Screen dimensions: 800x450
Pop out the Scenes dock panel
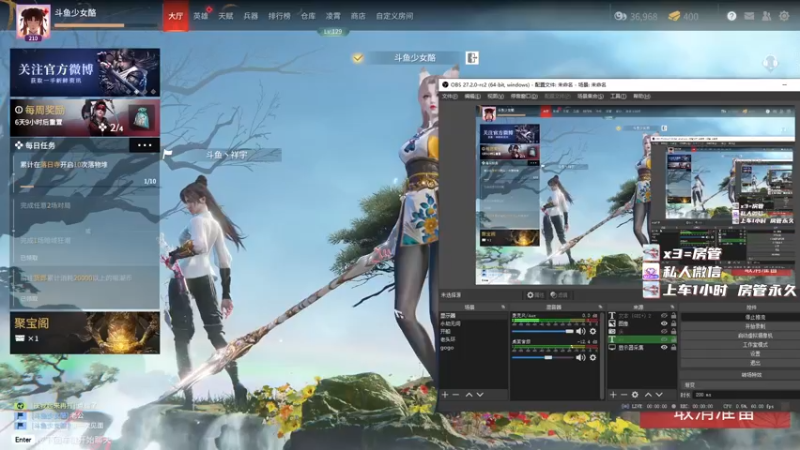click(503, 307)
